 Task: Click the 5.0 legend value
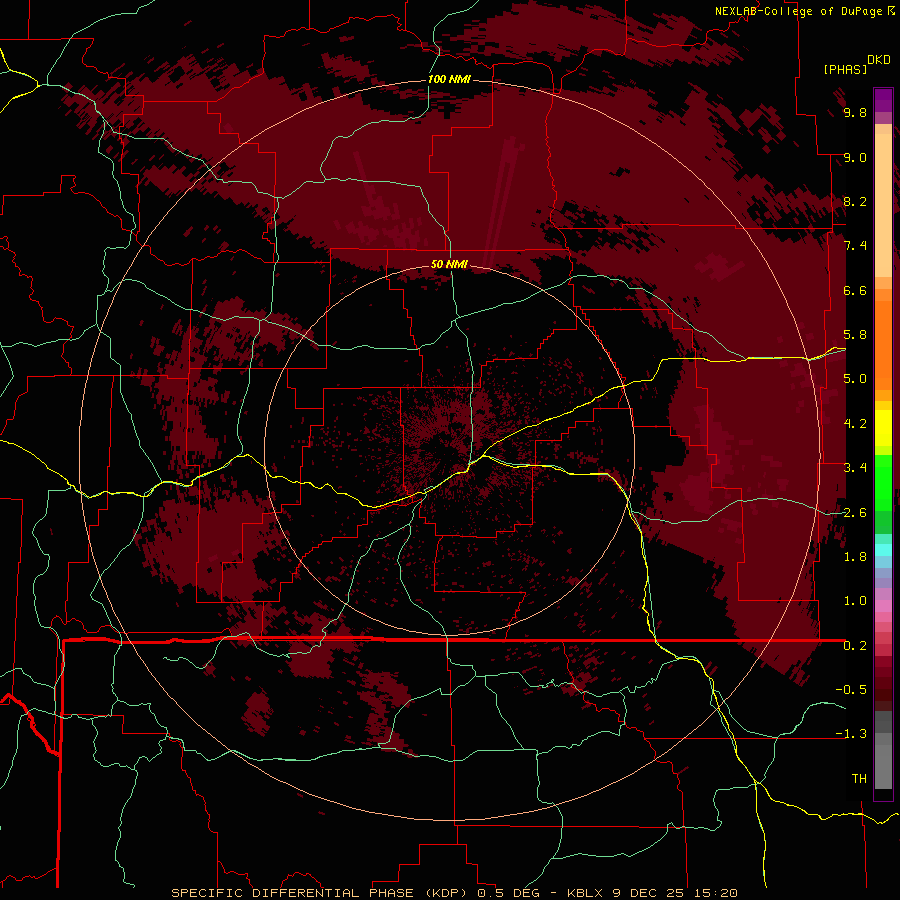[855, 379]
